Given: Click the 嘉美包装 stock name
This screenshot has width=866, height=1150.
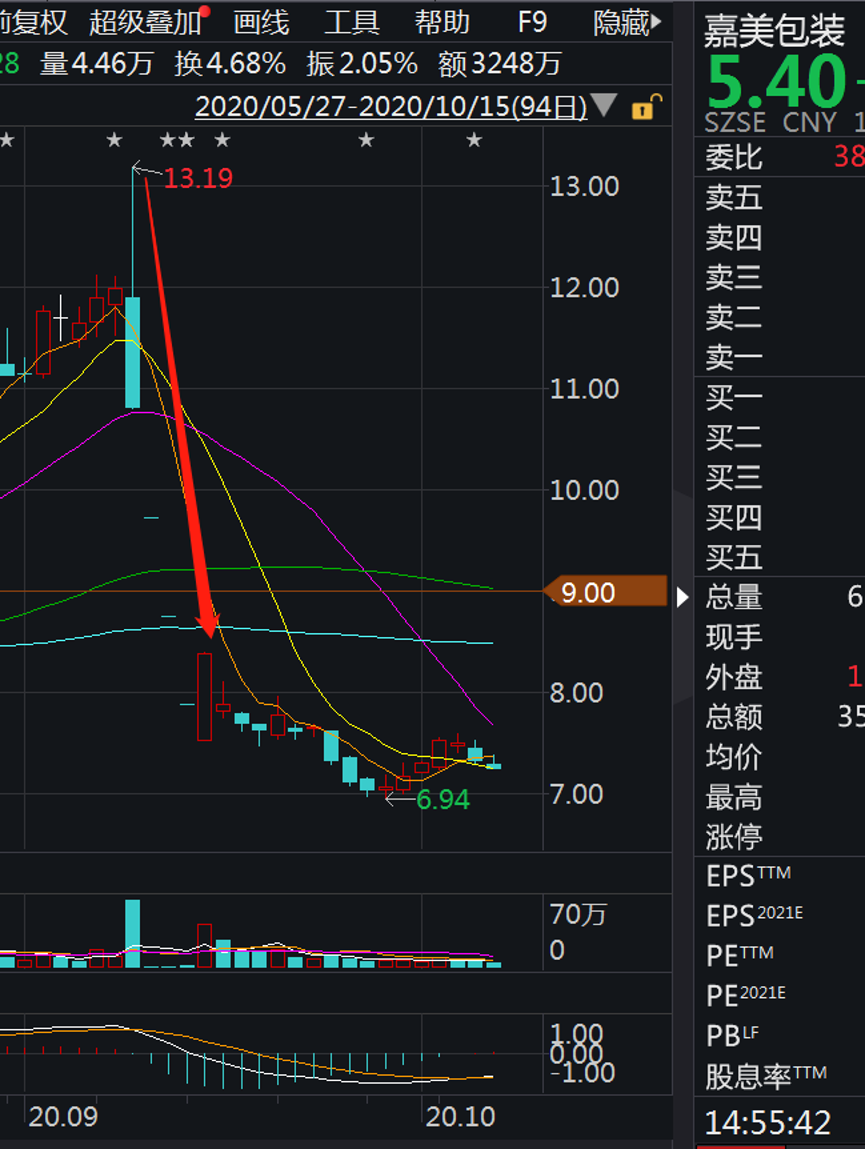Looking at the screenshot, I should [775, 31].
